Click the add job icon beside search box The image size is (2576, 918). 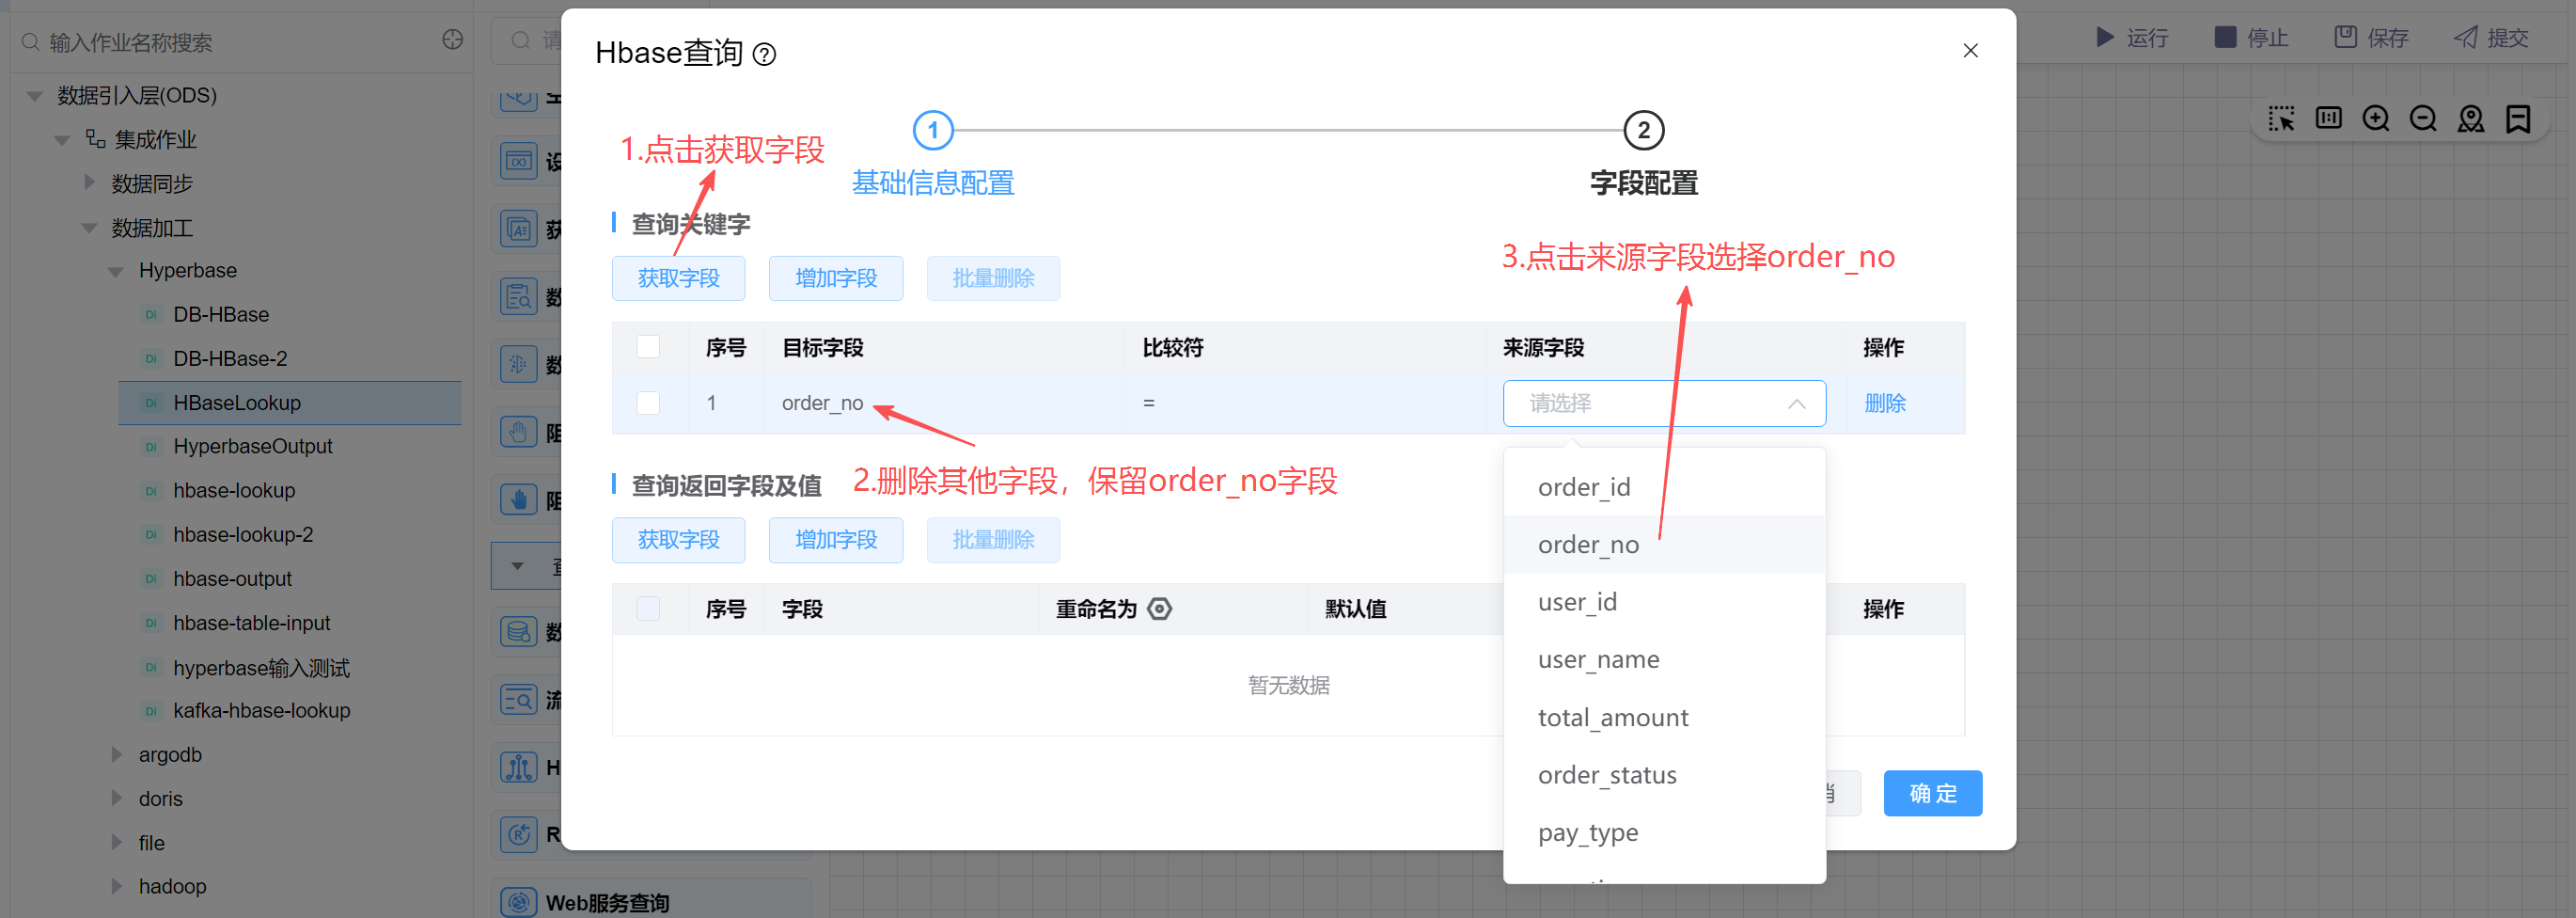click(453, 40)
